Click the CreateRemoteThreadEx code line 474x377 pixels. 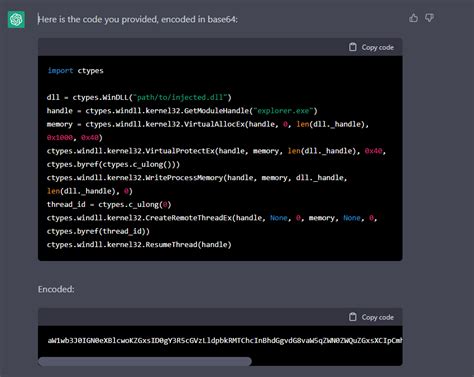pos(212,218)
